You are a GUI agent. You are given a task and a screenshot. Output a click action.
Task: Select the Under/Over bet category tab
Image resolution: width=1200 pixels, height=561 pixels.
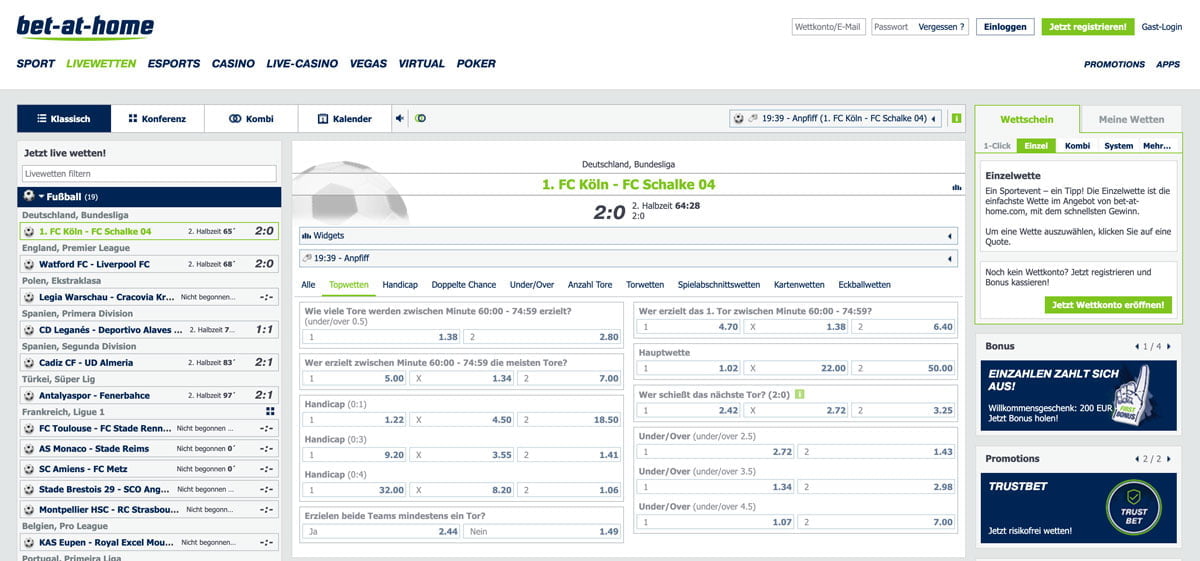tap(532, 285)
